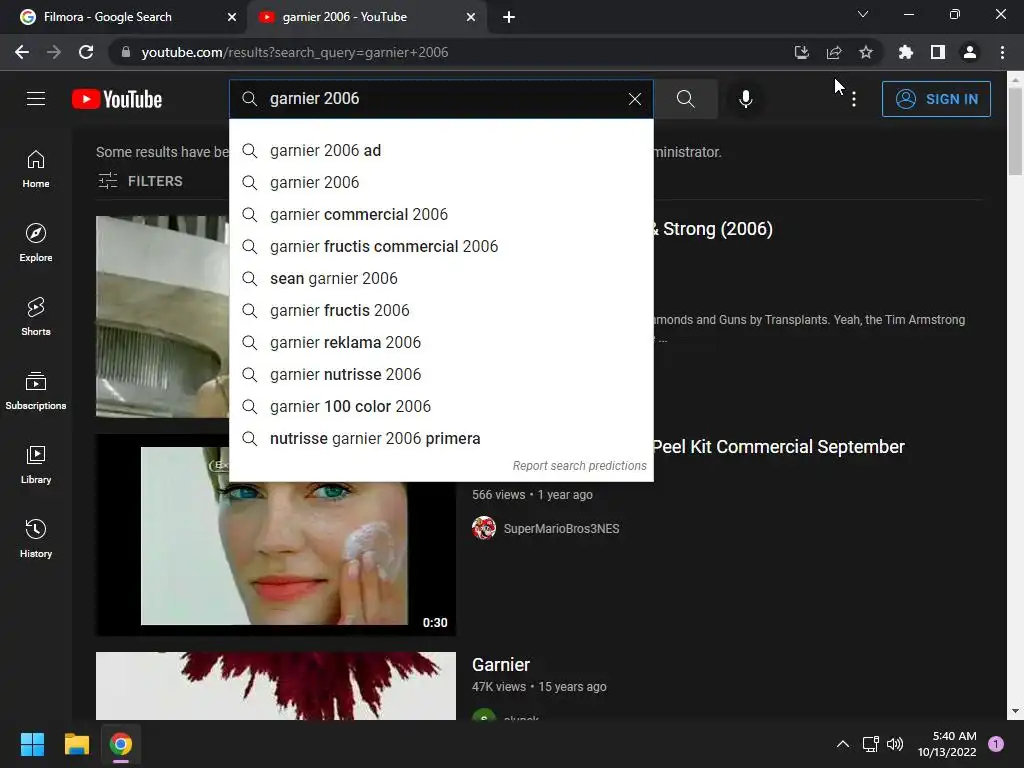This screenshot has width=1024, height=768.
Task: Open the 'Garnier' video title link
Action: coord(501,665)
